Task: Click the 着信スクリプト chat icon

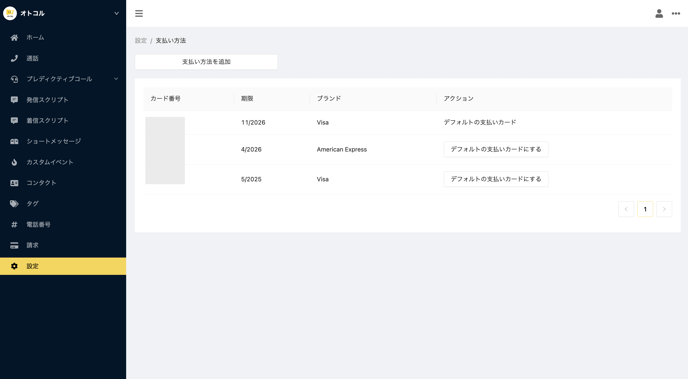Action: [x=14, y=121]
